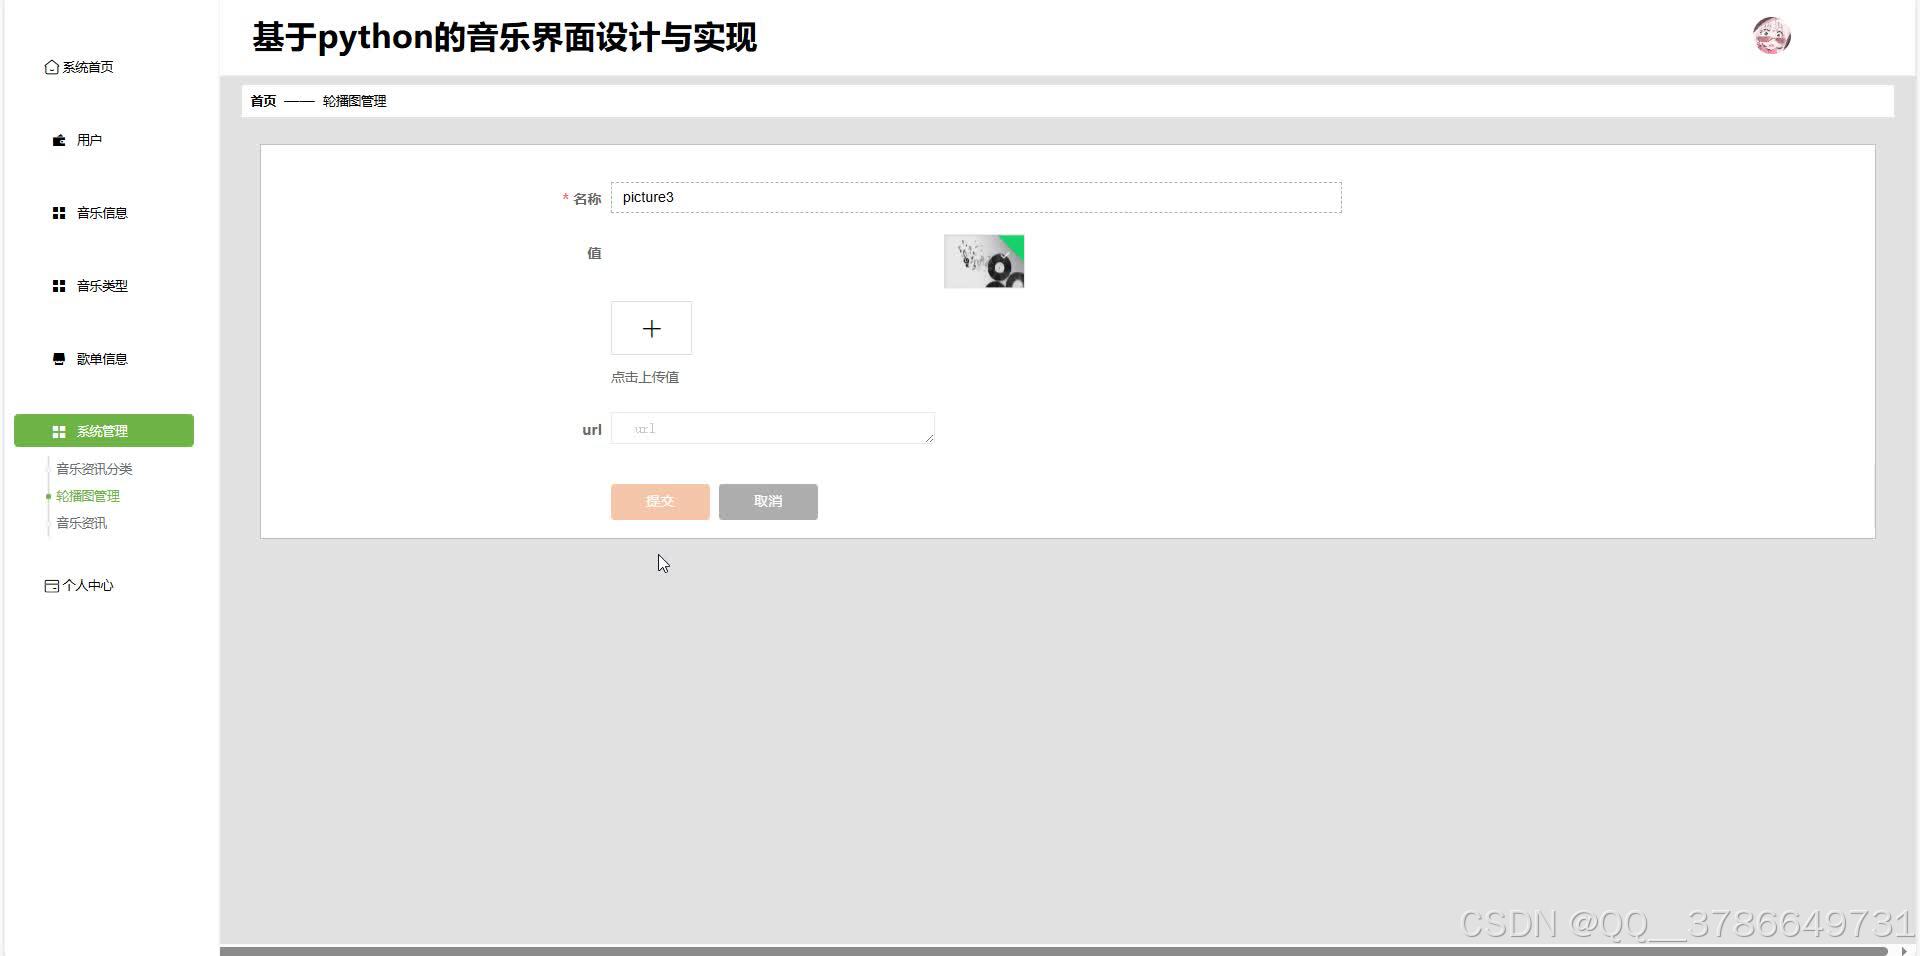Viewport: 1920px width, 956px height.
Task: Click the 歌单信息 playlist icon
Action: pos(58,359)
